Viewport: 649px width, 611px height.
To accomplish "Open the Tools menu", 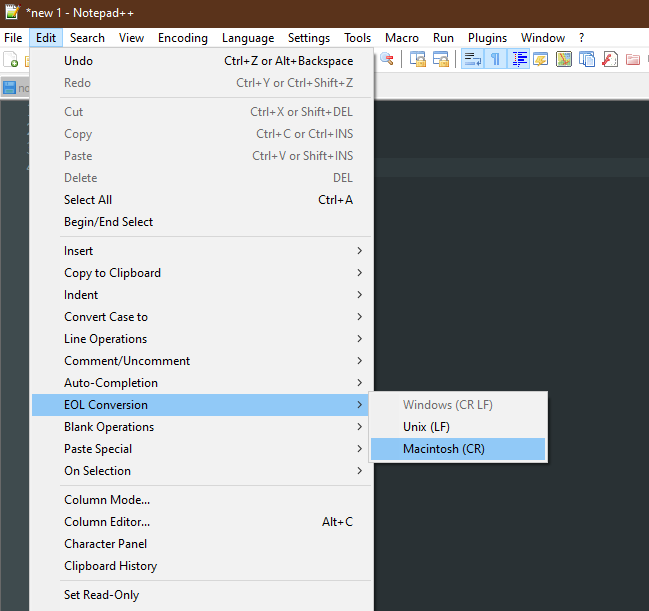I will point(358,38).
